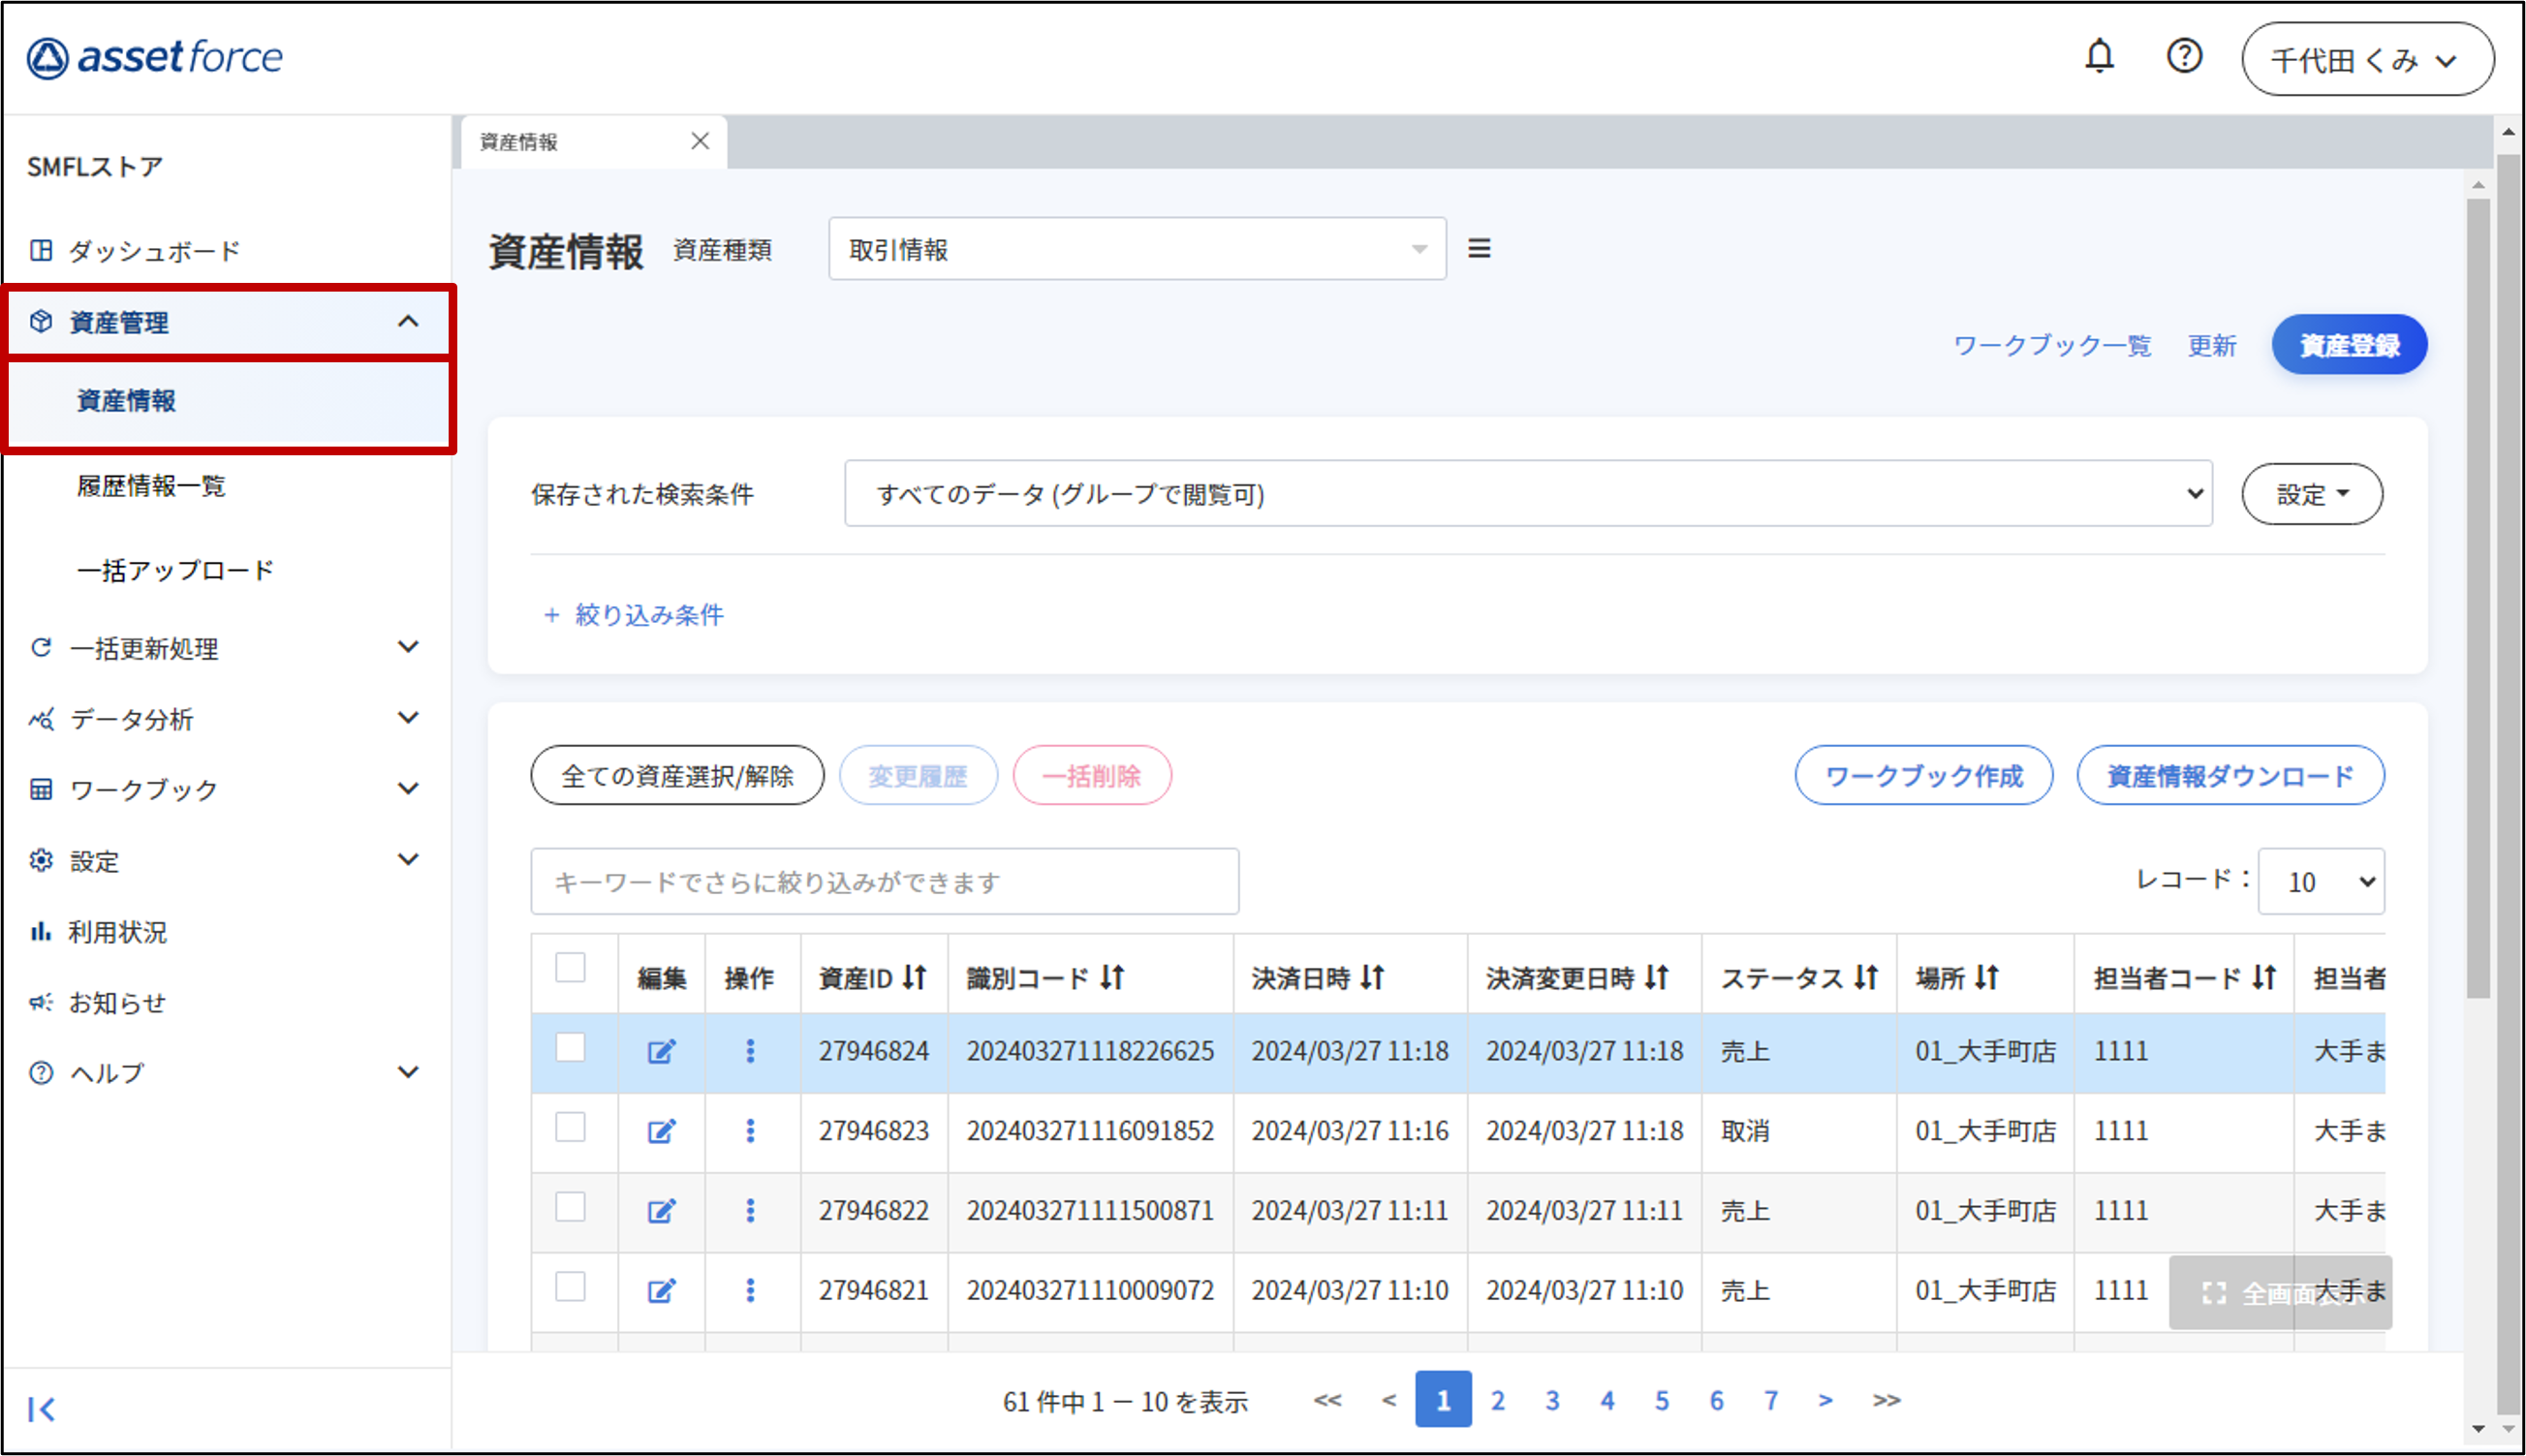Open お知らせ from the sidebar
Image resolution: width=2526 pixels, height=1456 pixels.
click(117, 1003)
